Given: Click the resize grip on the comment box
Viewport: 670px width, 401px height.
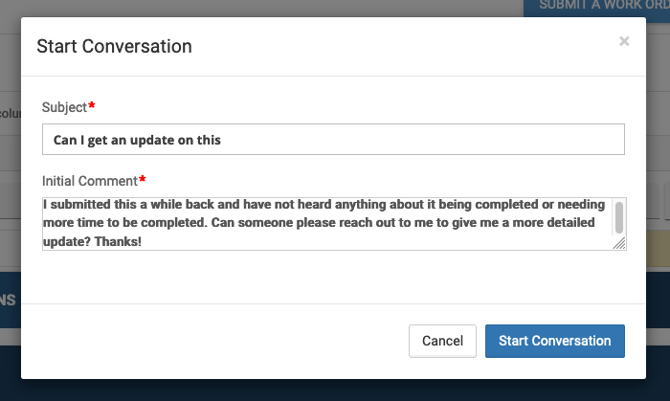Looking at the screenshot, I should [619, 243].
